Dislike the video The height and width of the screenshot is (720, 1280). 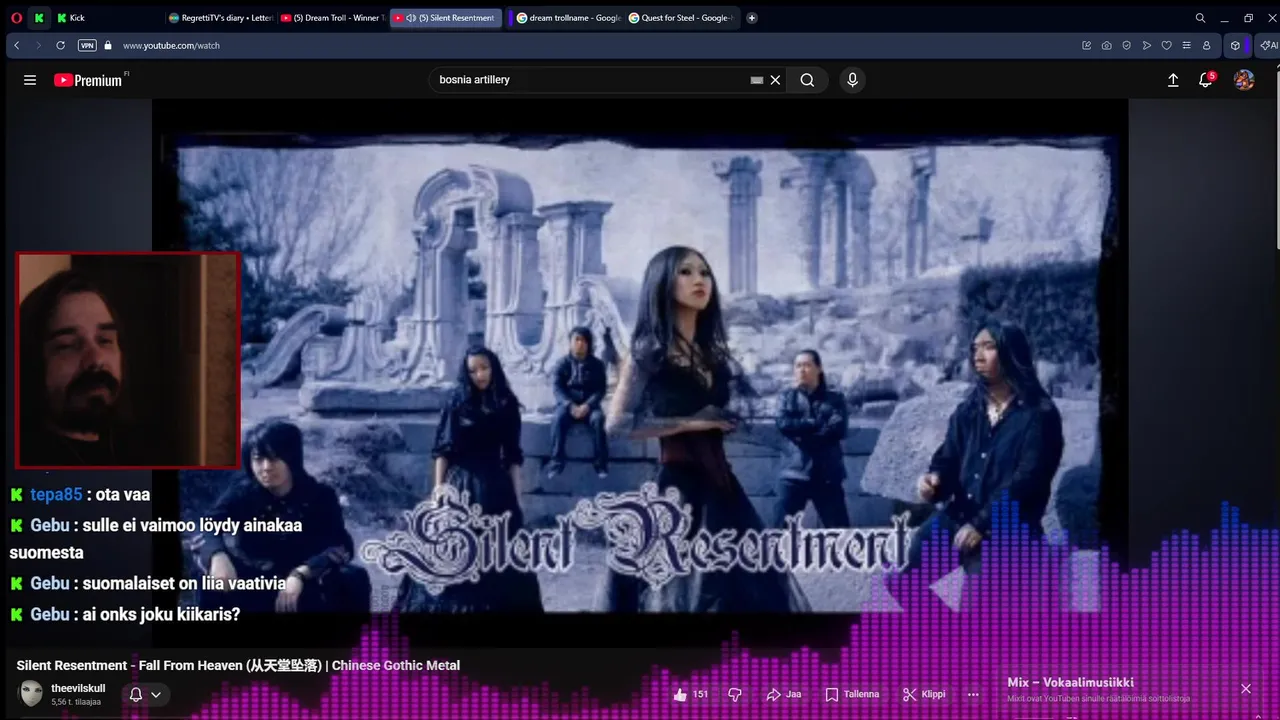click(x=735, y=694)
